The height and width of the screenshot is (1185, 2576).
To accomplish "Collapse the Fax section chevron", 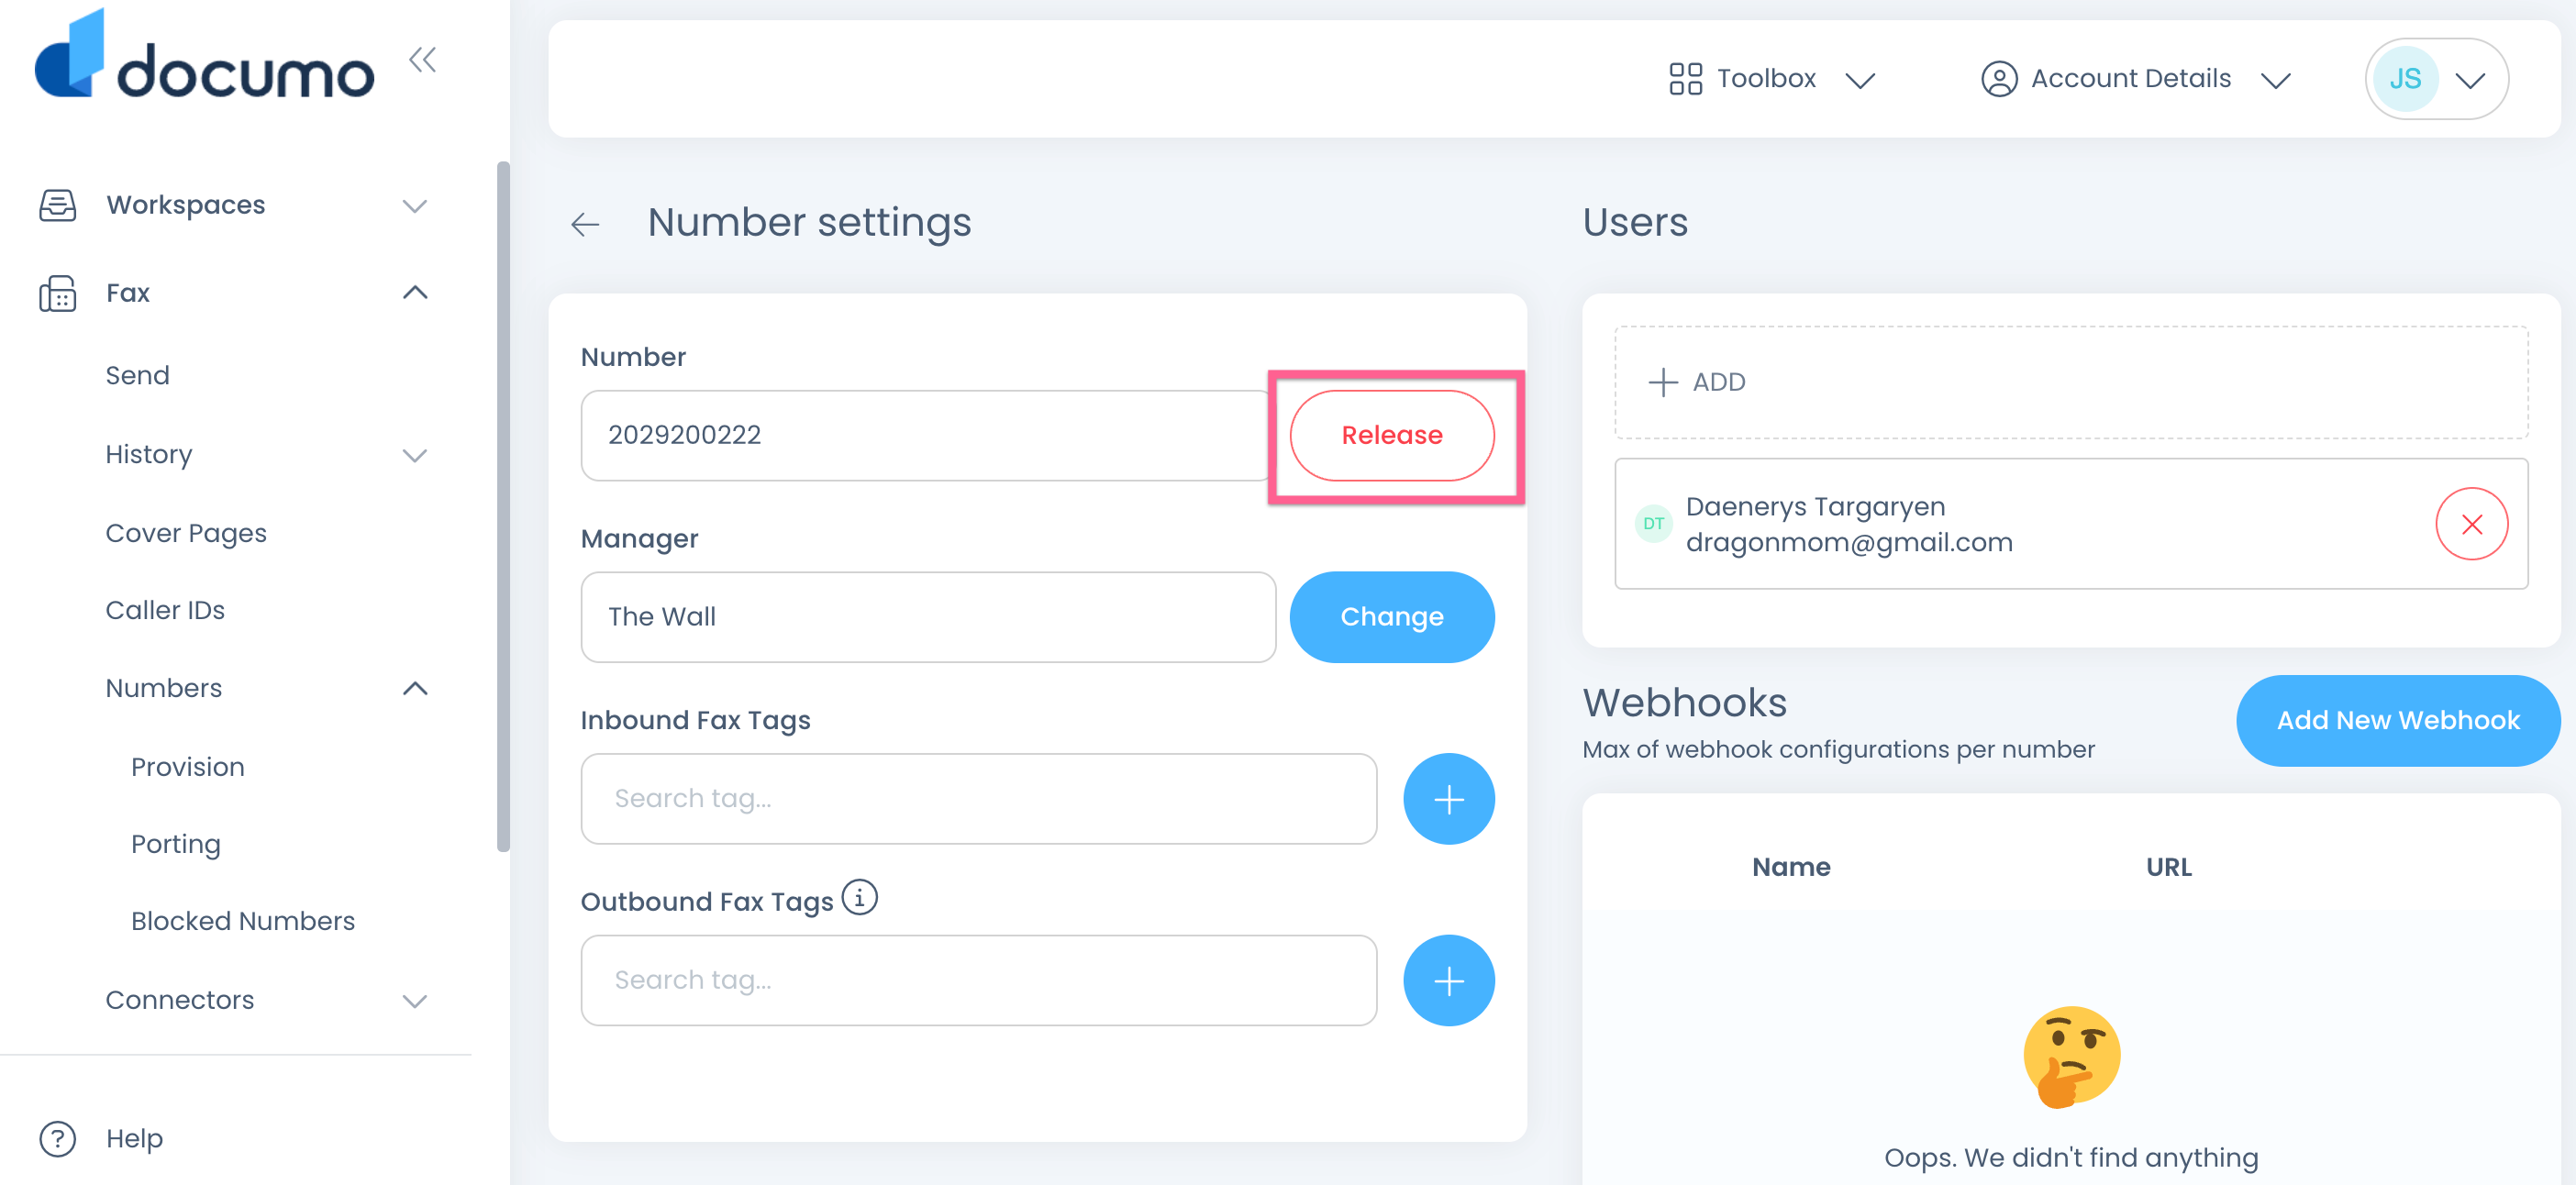I will click(414, 293).
